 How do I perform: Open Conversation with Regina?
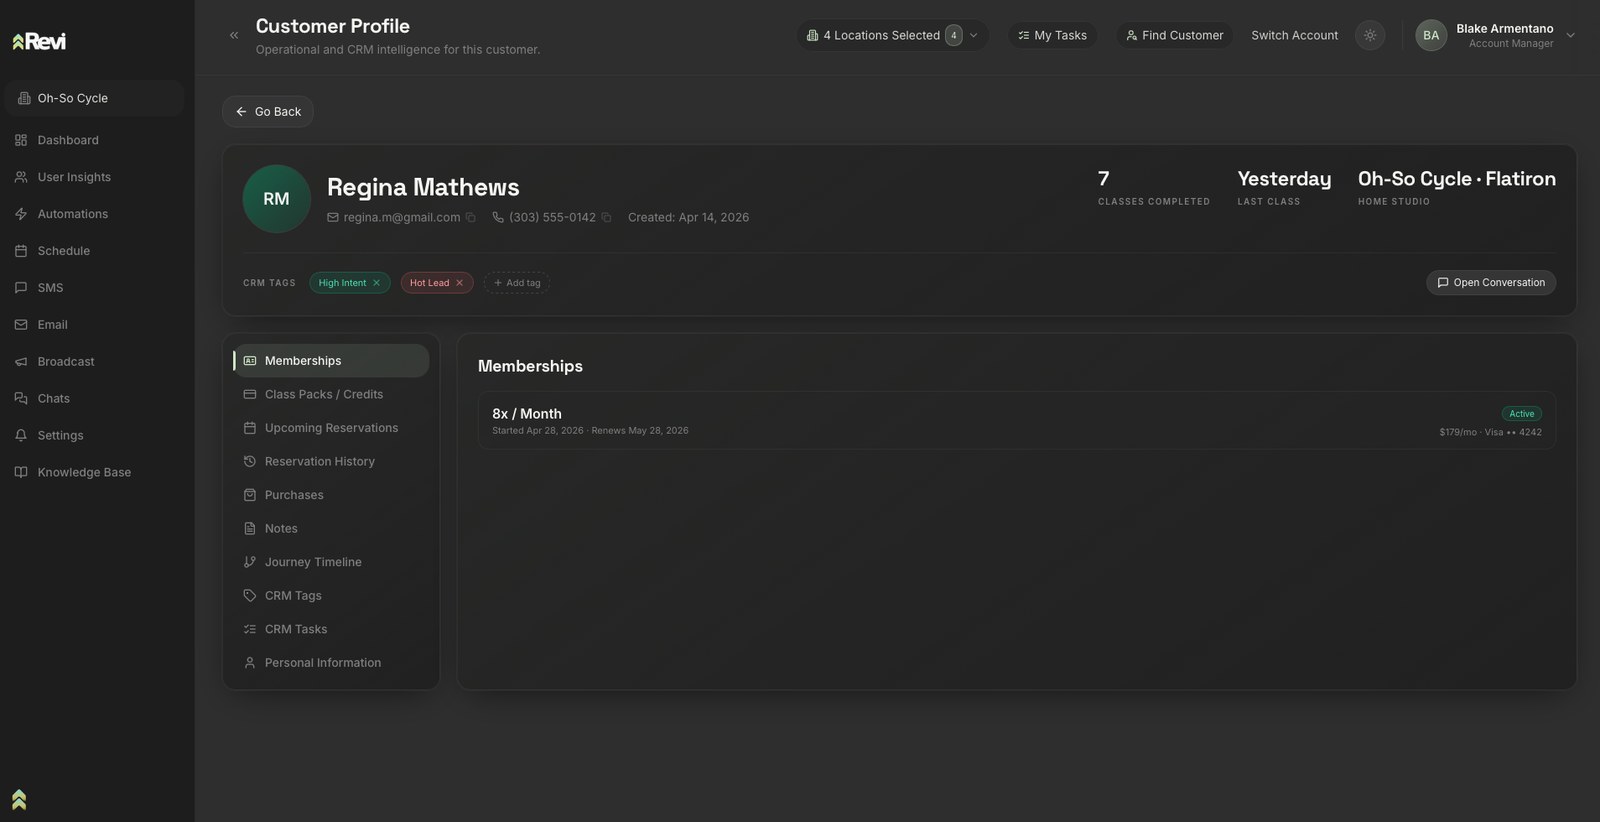[1491, 283]
